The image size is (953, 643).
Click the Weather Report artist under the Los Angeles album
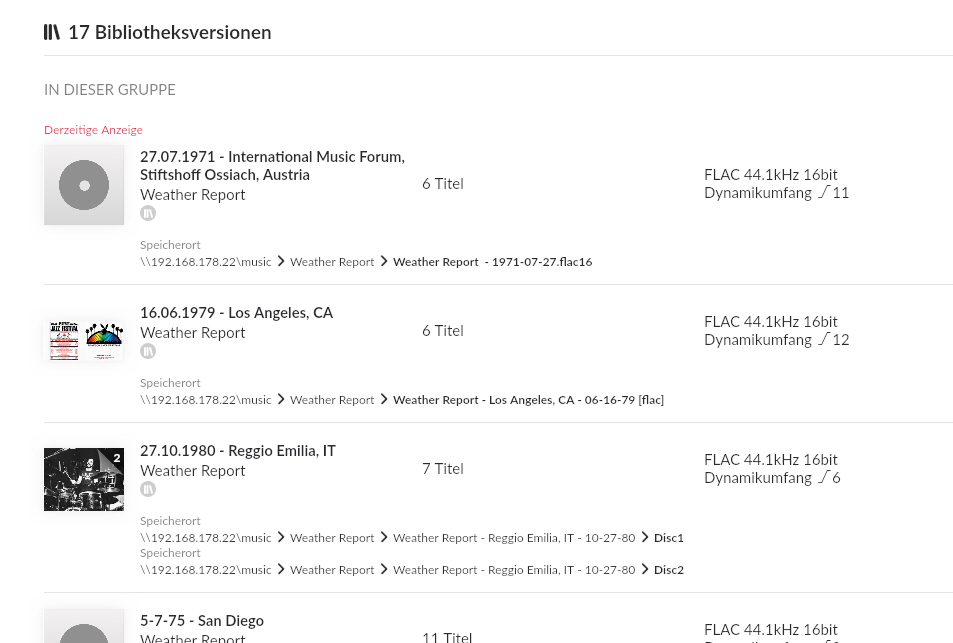(193, 333)
